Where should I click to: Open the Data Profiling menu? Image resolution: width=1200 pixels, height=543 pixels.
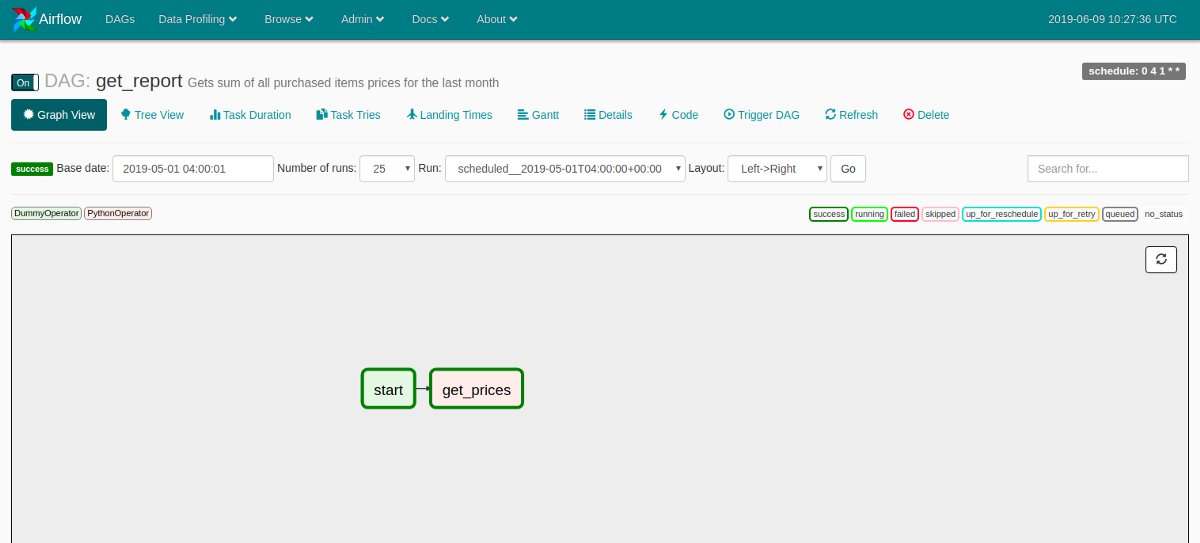(x=198, y=19)
